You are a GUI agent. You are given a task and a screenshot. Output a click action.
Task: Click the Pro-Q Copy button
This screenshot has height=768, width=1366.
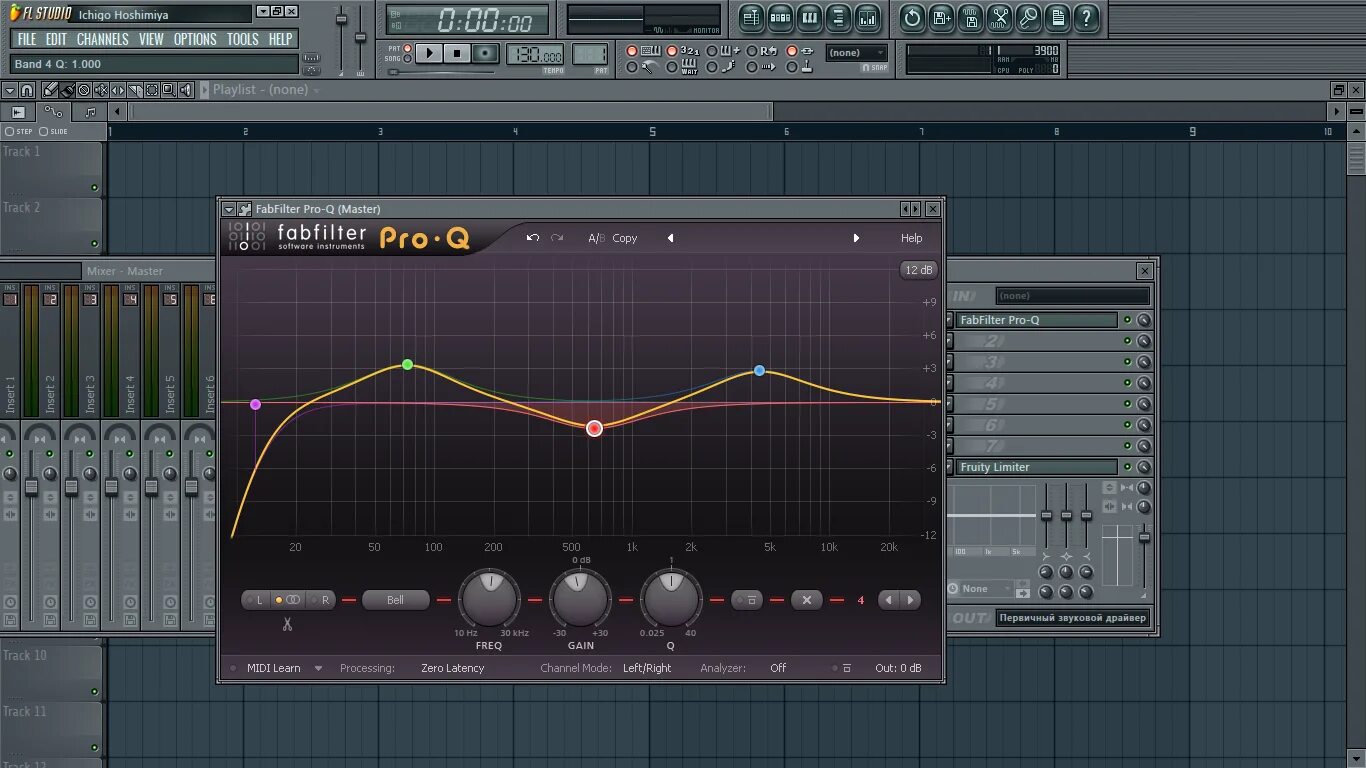point(625,238)
